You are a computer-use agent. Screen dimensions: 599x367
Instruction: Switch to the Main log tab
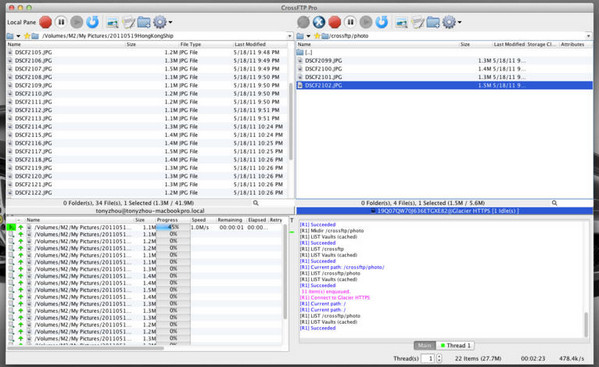[424, 346]
